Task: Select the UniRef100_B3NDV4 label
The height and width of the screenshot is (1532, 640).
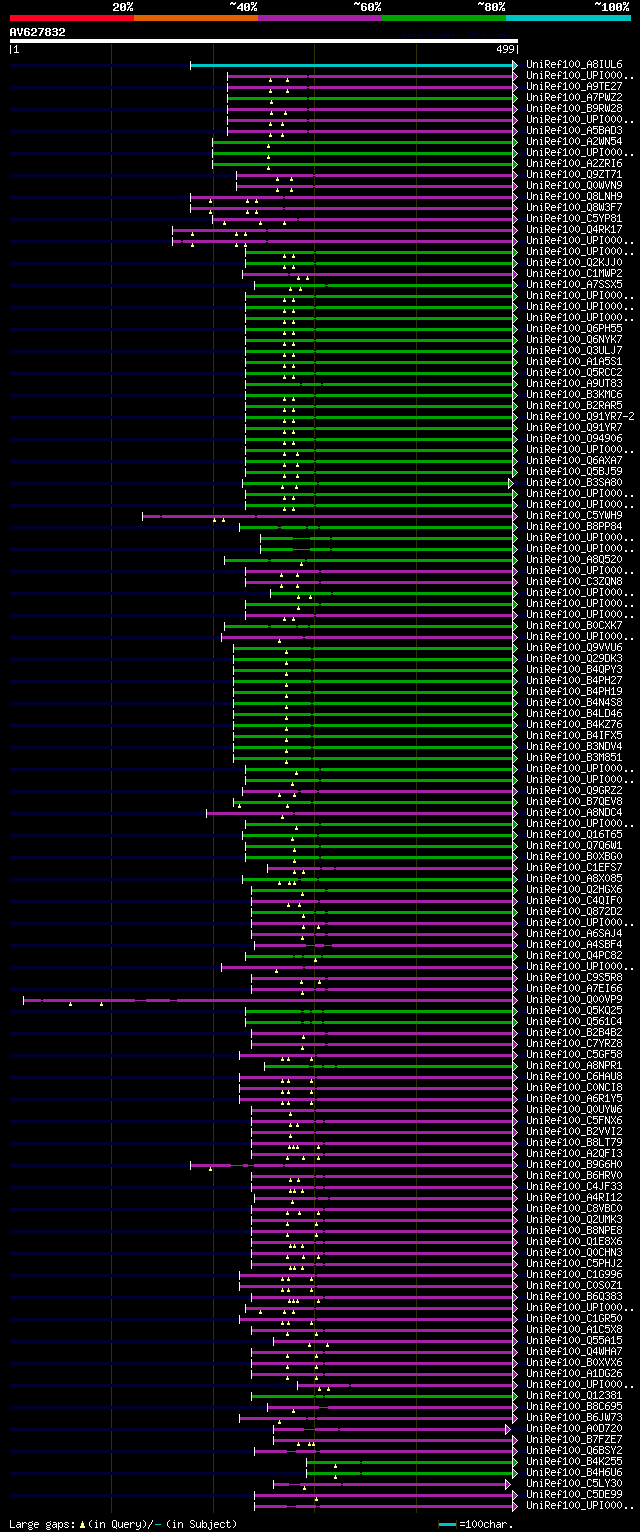Action: tap(574, 747)
